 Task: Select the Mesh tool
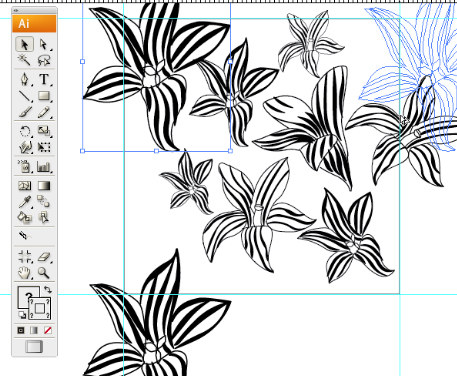click(24, 185)
